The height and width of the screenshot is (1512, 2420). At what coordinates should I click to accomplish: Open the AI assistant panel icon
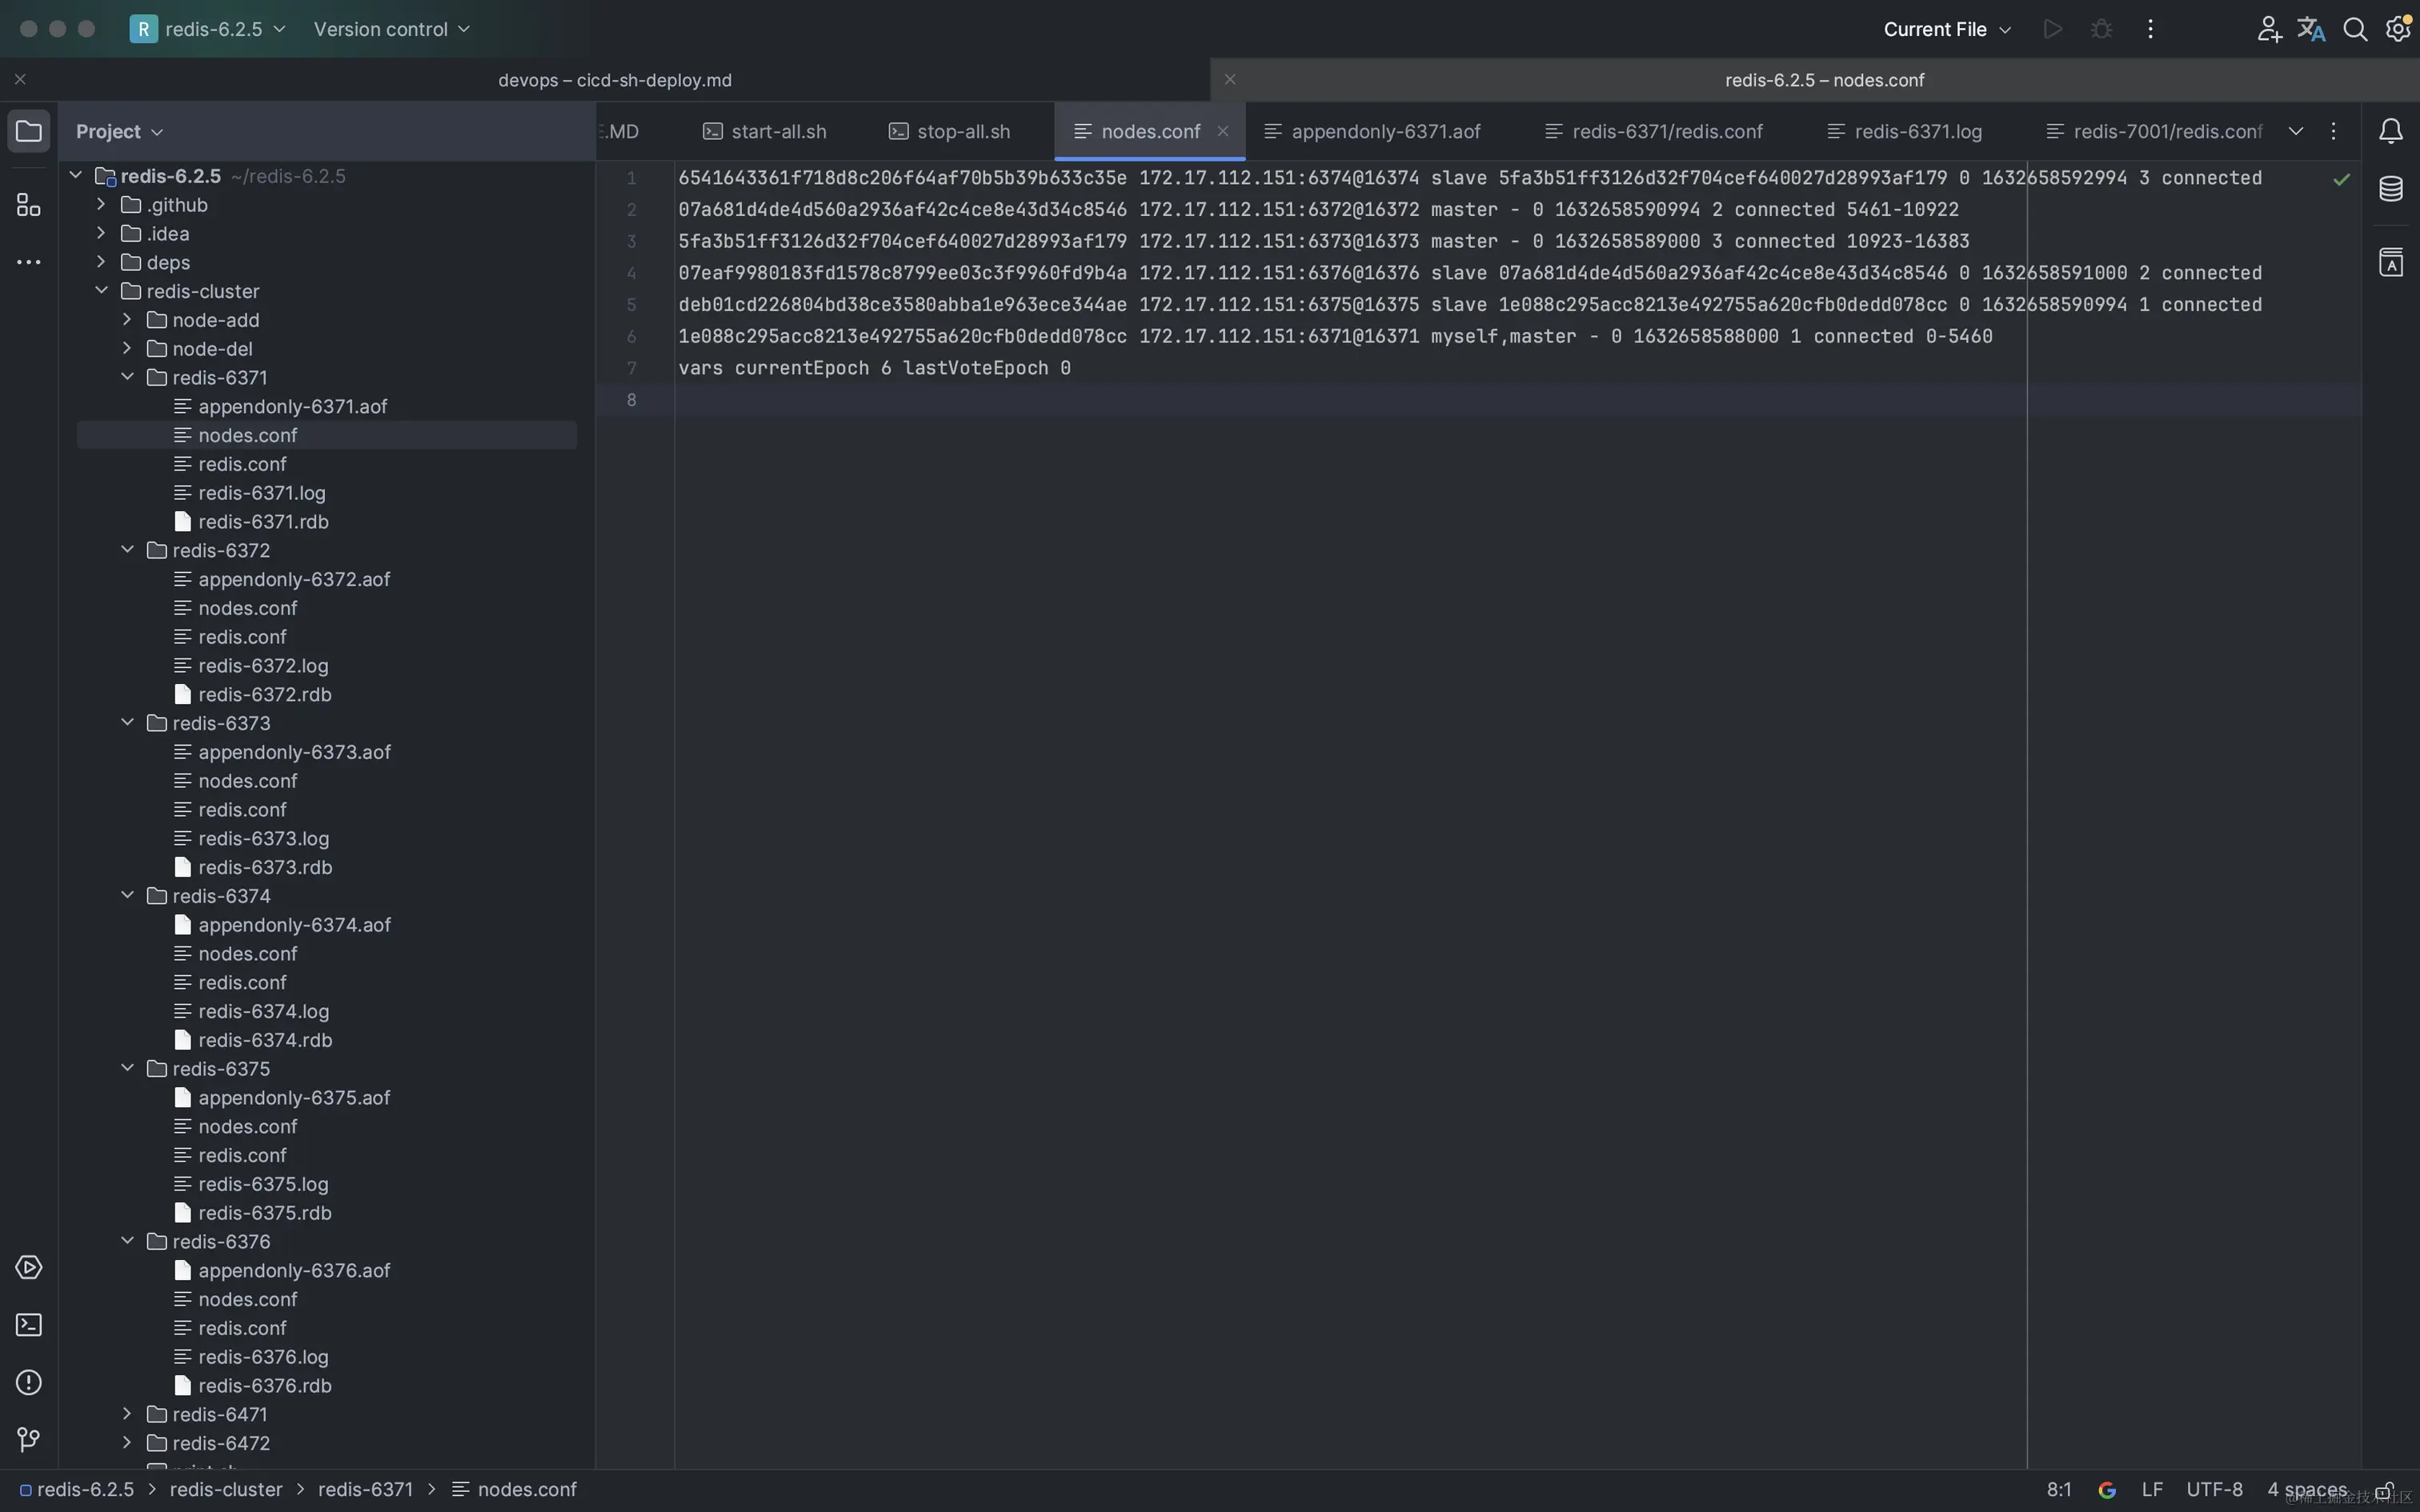click(x=2391, y=262)
